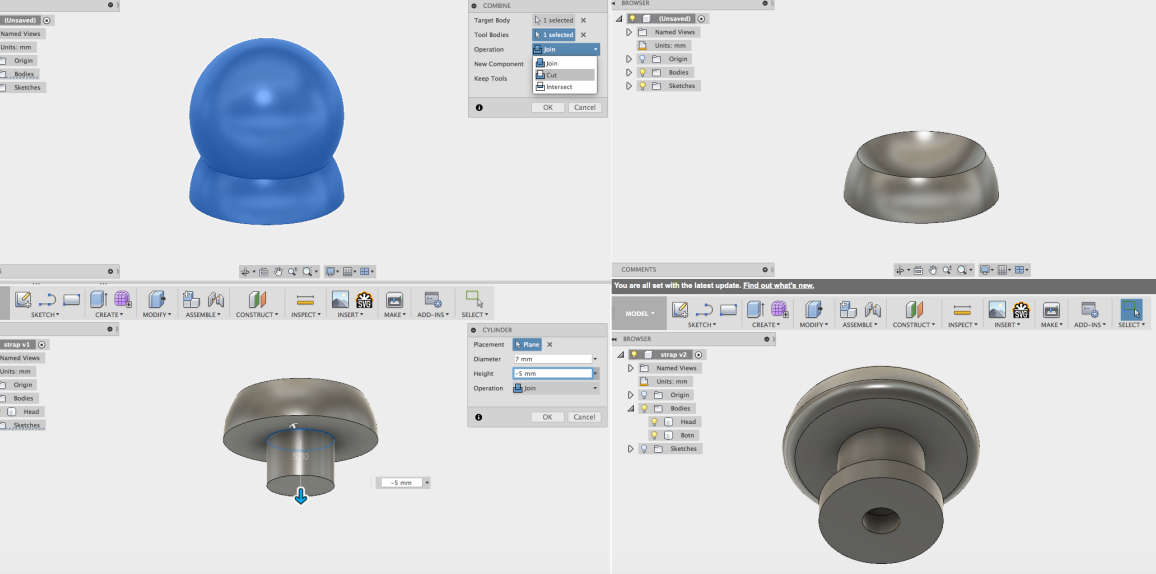Toggle Bodies folder lightbulb in strap v2 browser
The image size is (1156, 574).
click(x=644, y=408)
